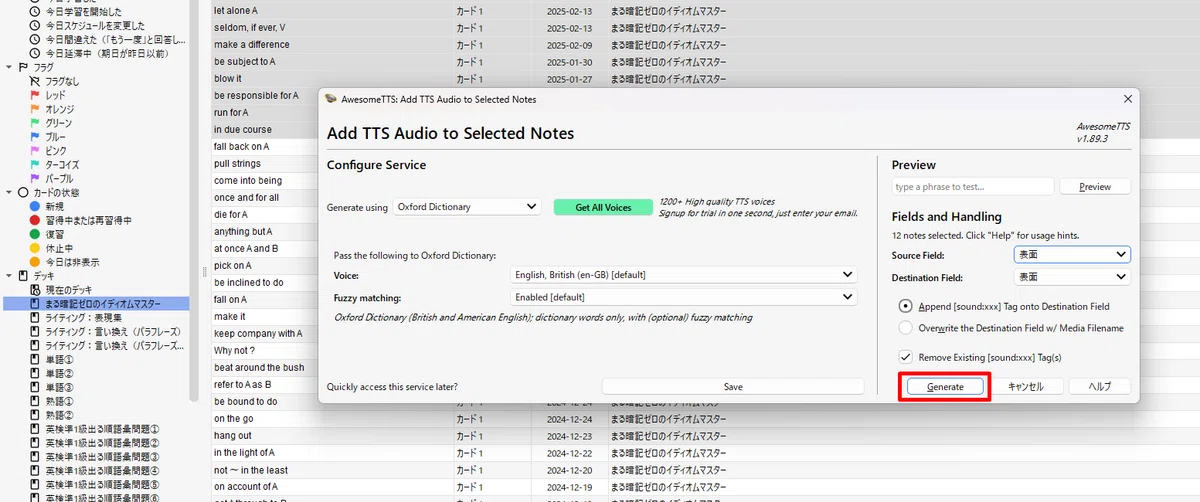Click clock icon for 今日間違えた filter
This screenshot has height=502, width=1200.
point(36,40)
